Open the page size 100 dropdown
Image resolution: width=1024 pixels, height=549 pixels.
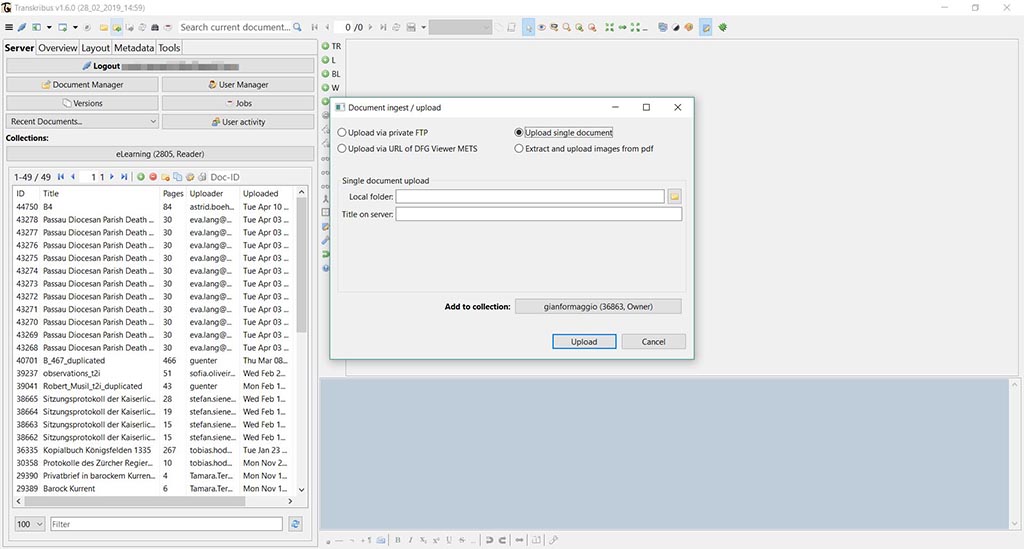[29, 524]
